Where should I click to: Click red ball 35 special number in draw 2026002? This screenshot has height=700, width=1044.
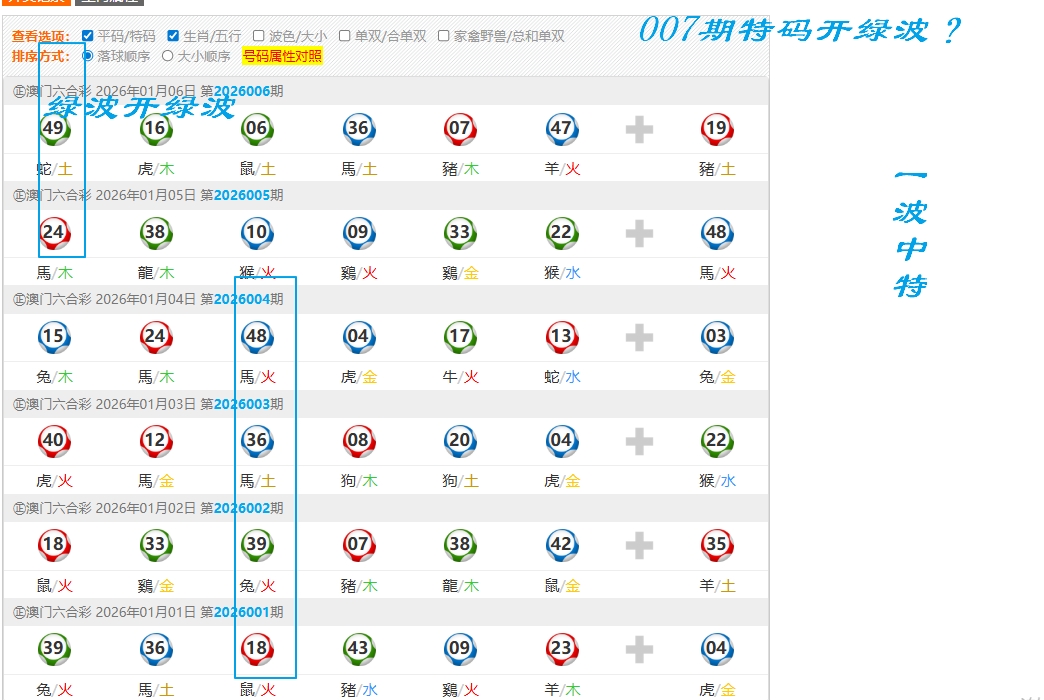(716, 545)
